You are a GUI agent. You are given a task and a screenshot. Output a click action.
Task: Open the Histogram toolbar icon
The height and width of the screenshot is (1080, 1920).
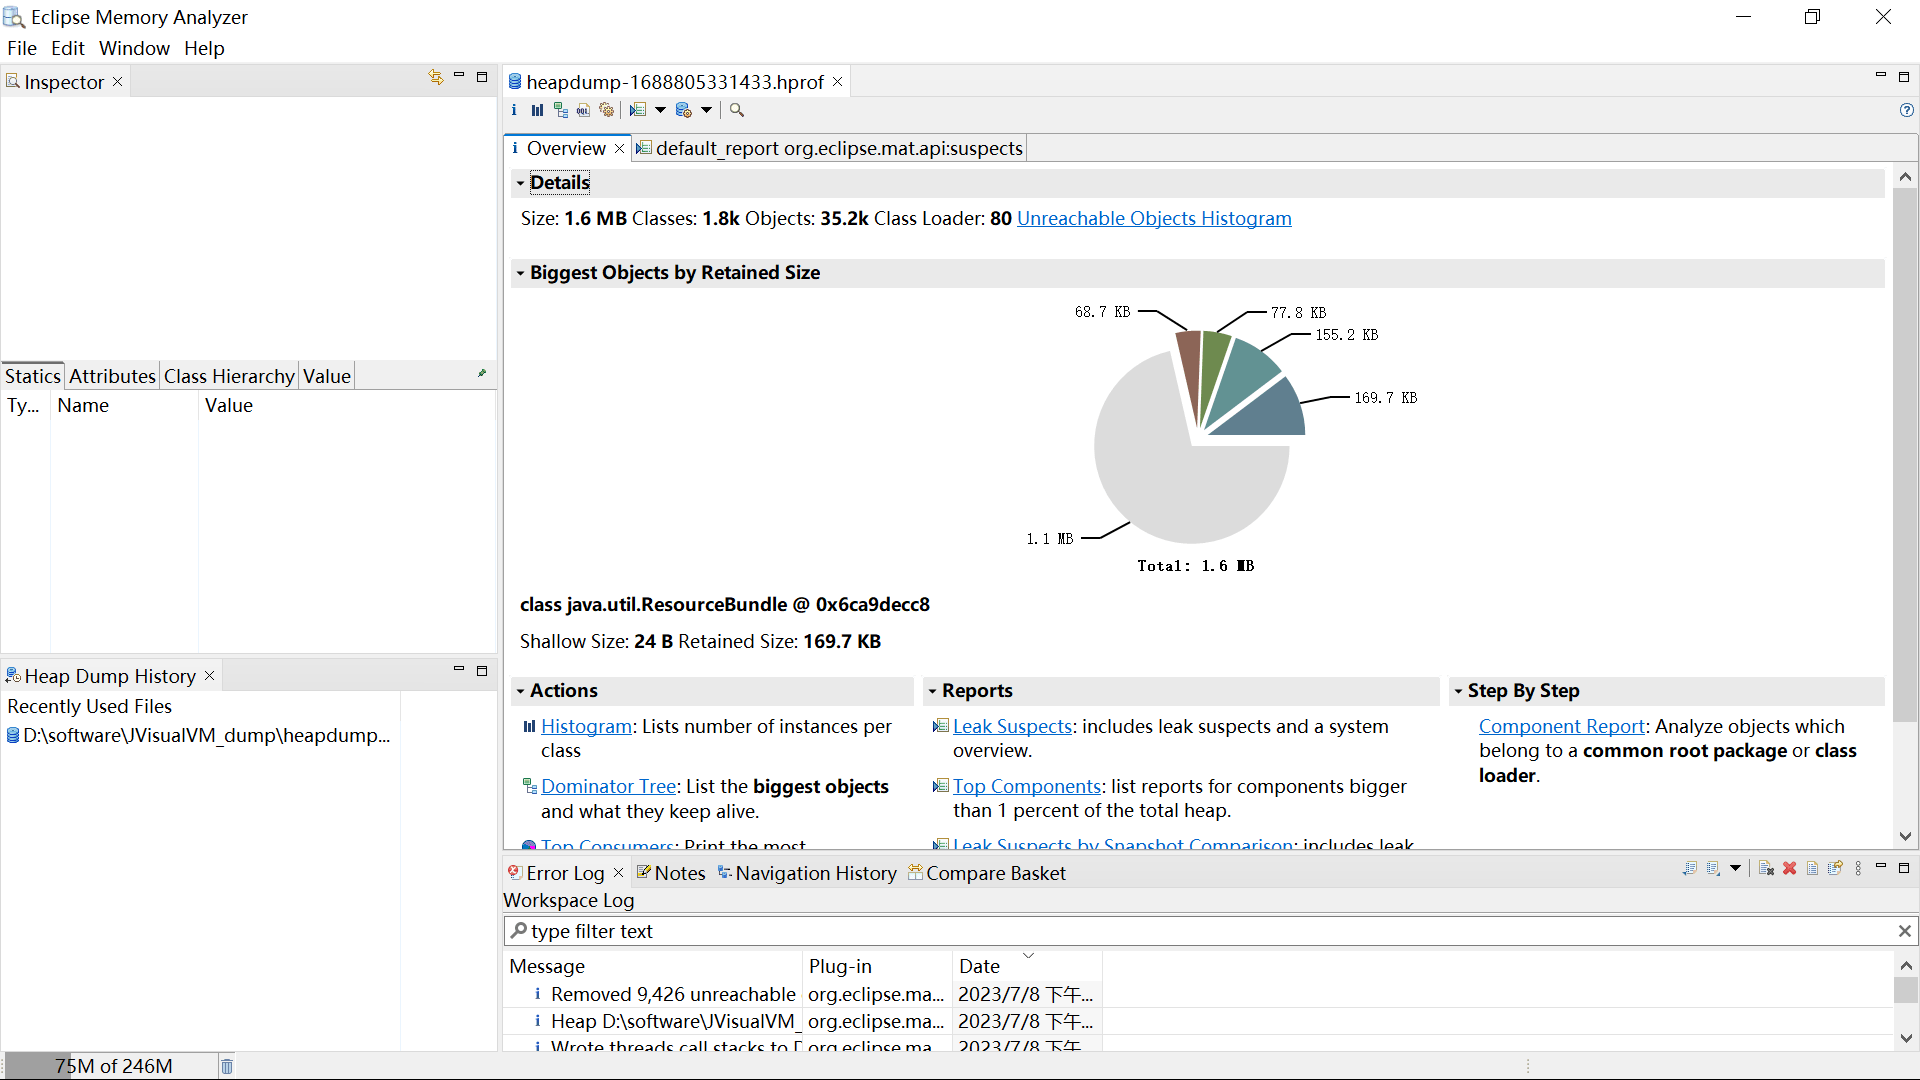(537, 110)
